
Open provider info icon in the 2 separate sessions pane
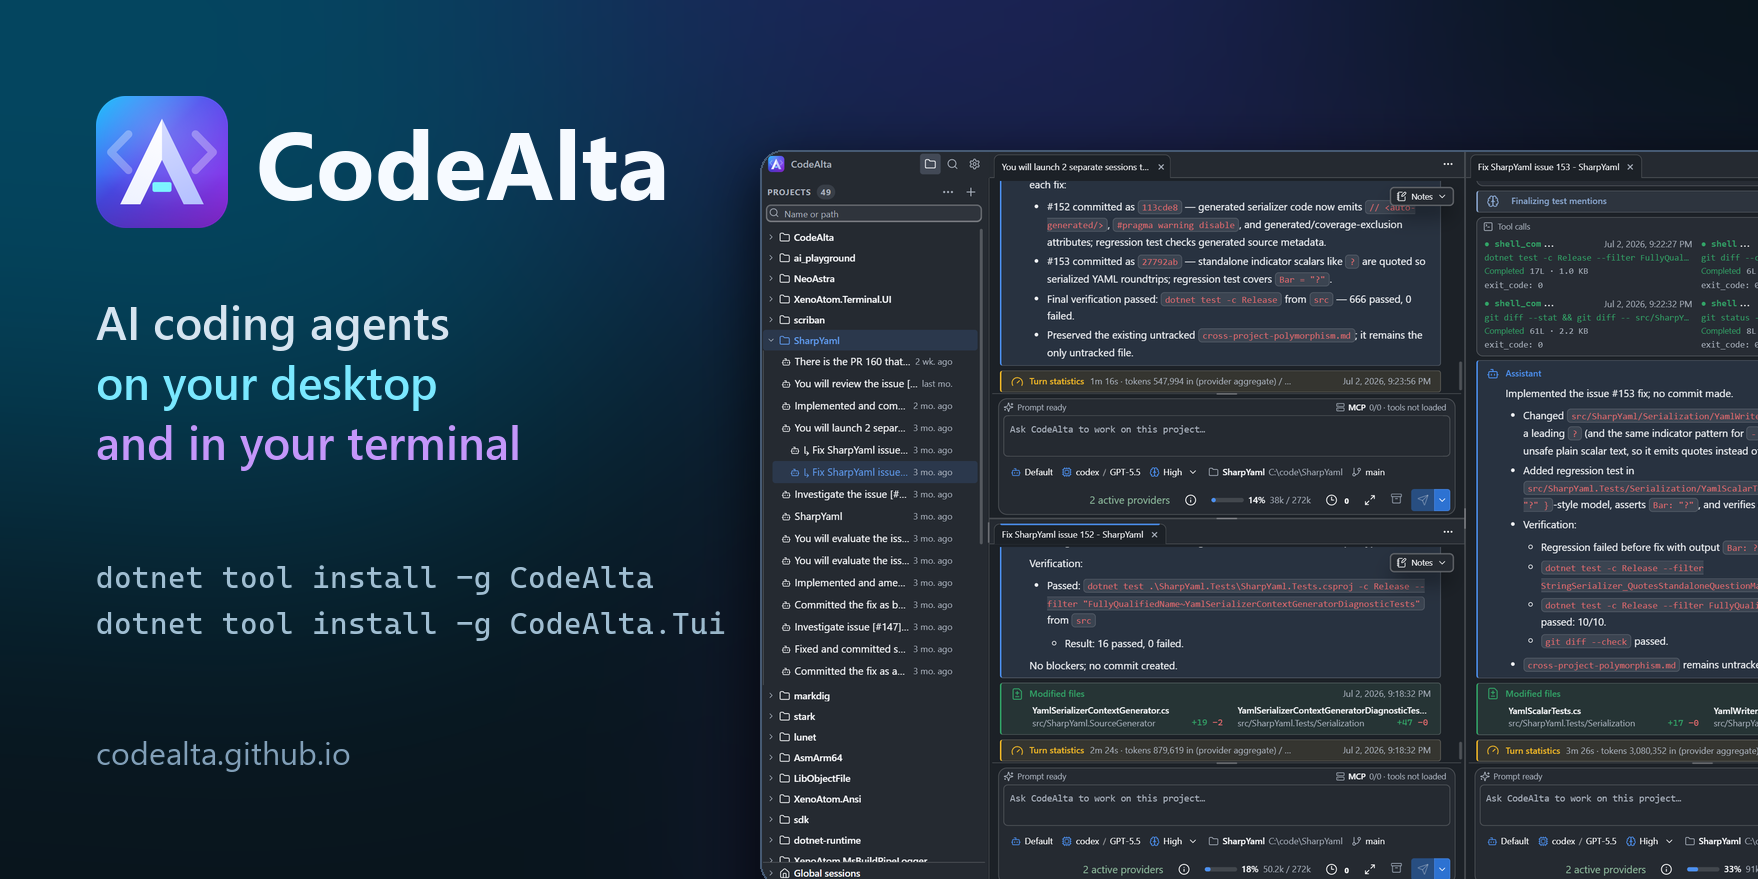click(x=1190, y=500)
